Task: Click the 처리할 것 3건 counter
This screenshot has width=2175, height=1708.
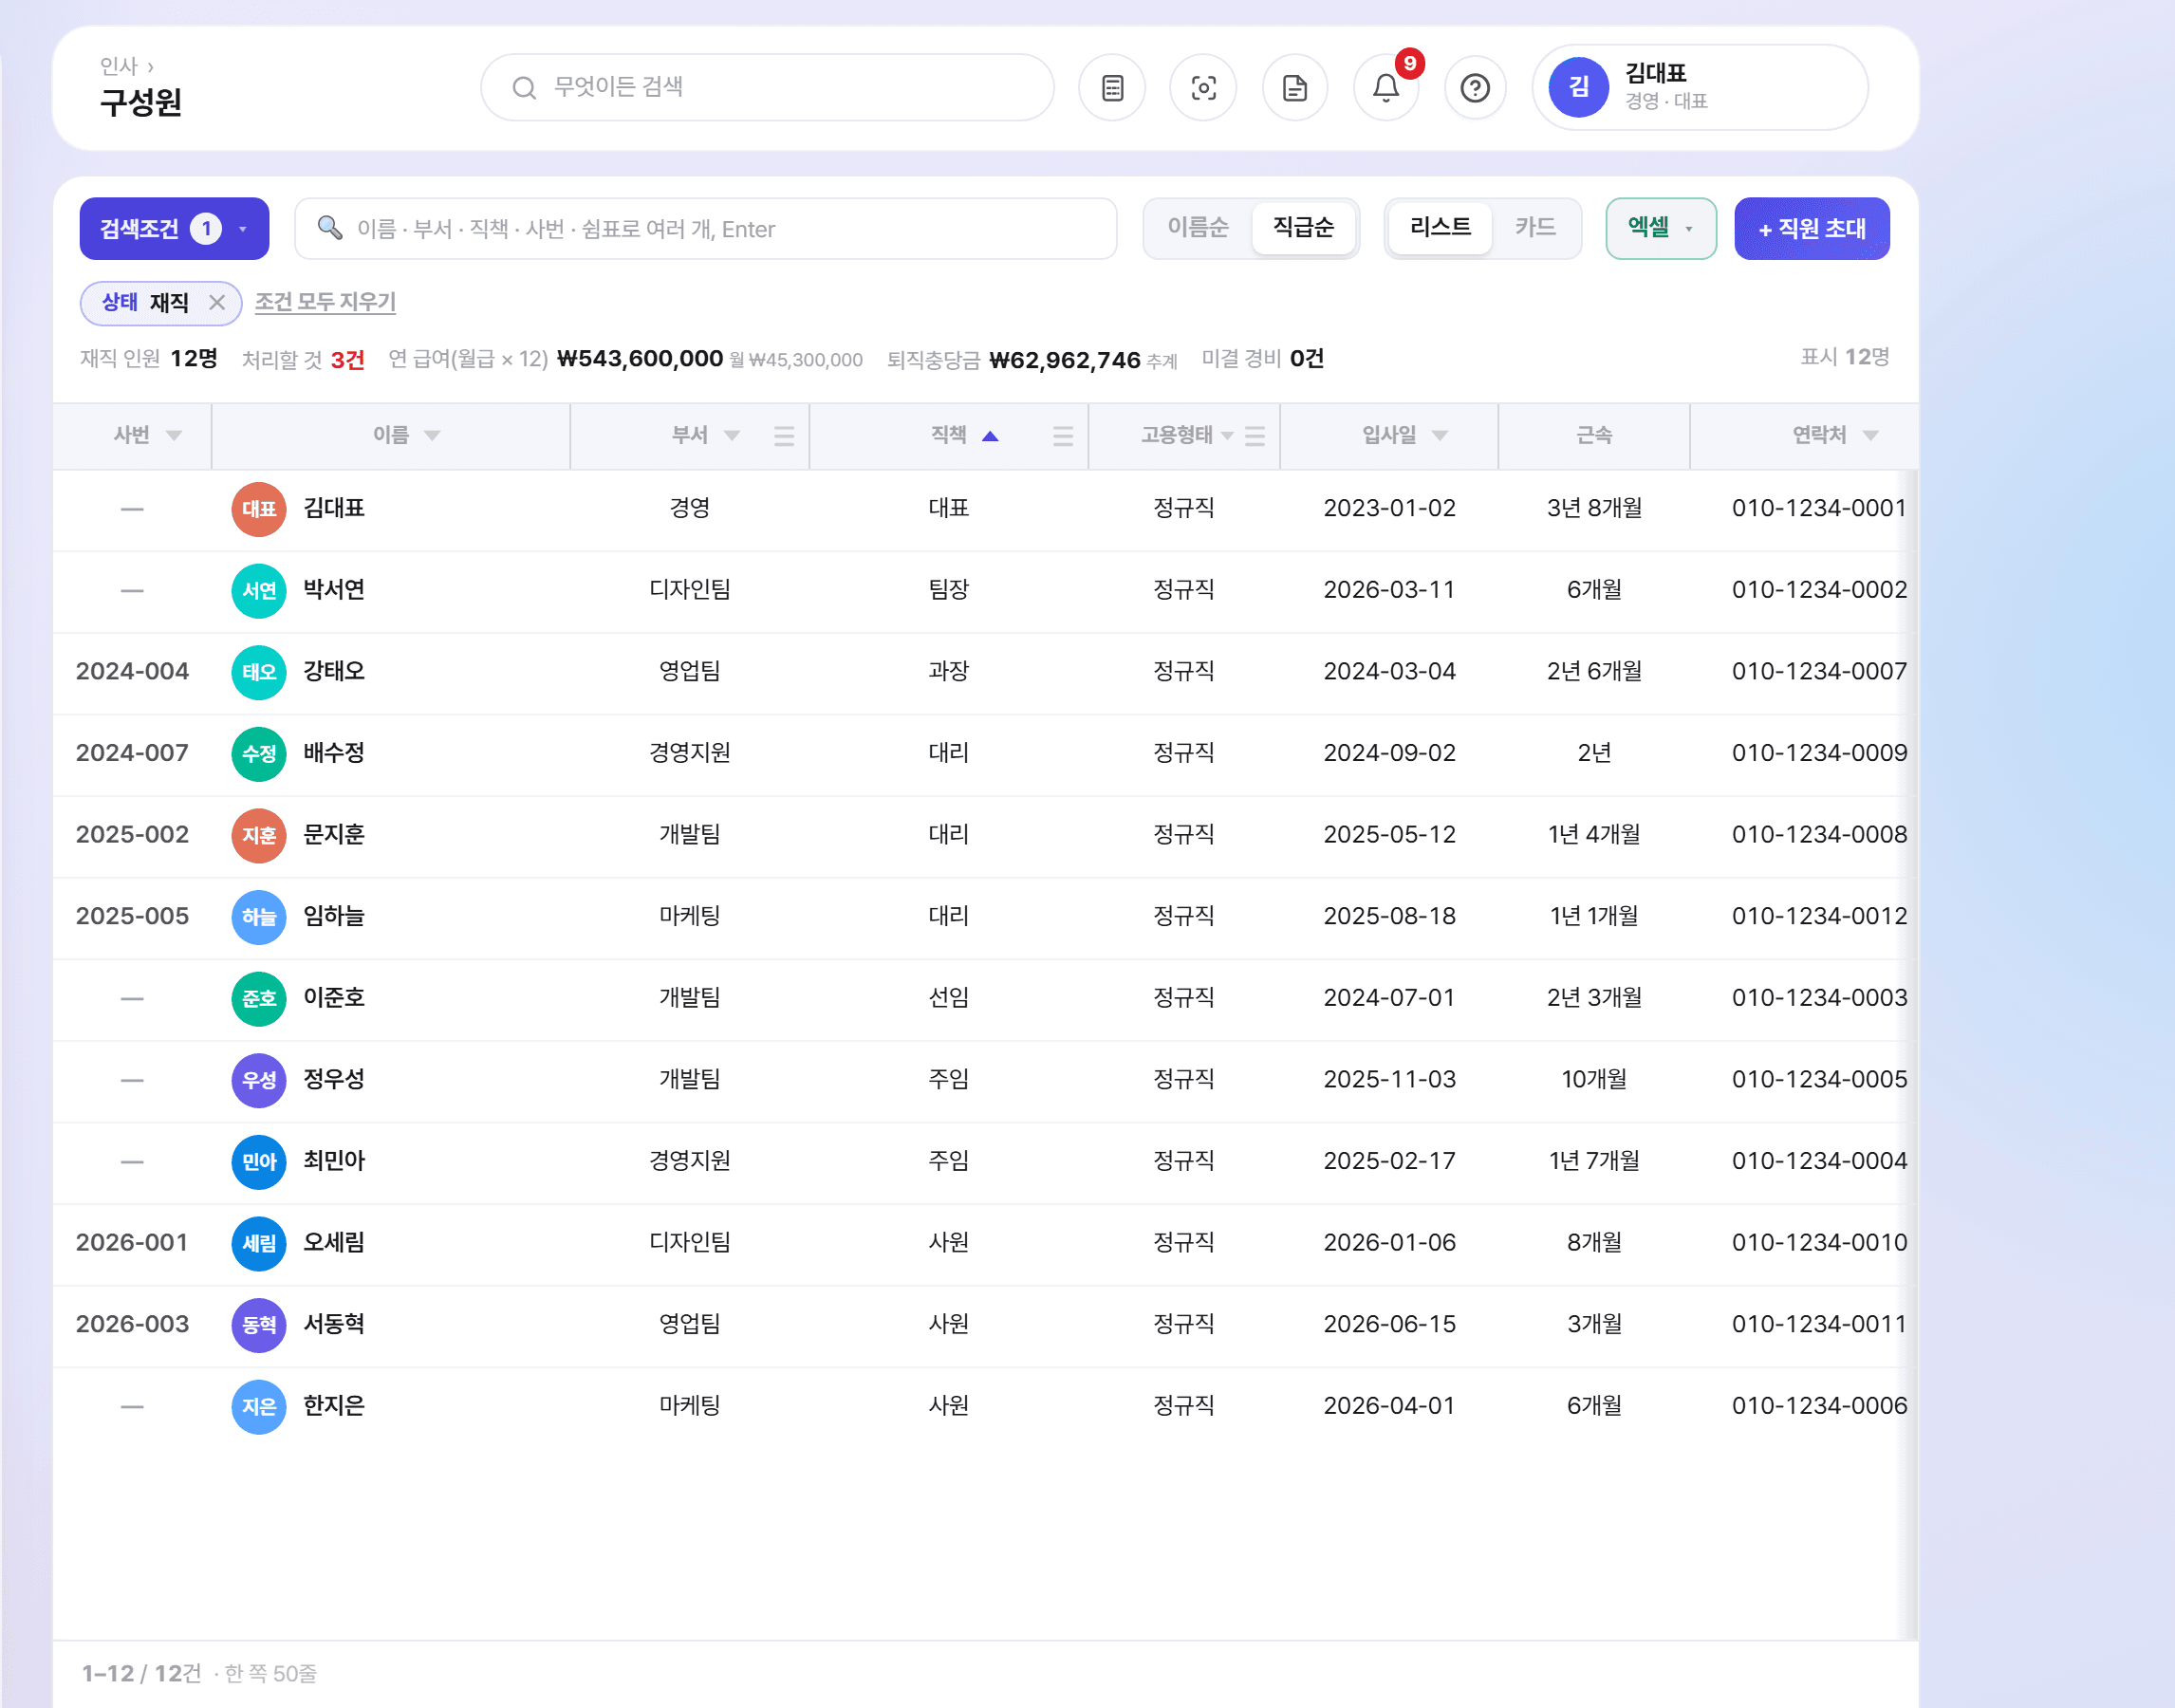Action: (x=303, y=360)
